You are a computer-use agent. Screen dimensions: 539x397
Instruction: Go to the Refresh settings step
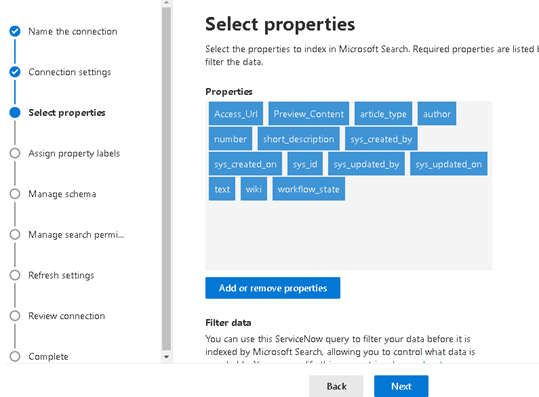click(x=61, y=275)
